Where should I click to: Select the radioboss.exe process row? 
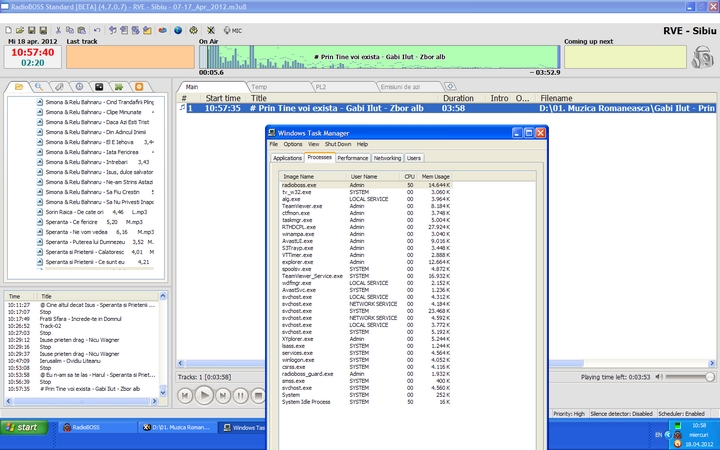click(366, 185)
